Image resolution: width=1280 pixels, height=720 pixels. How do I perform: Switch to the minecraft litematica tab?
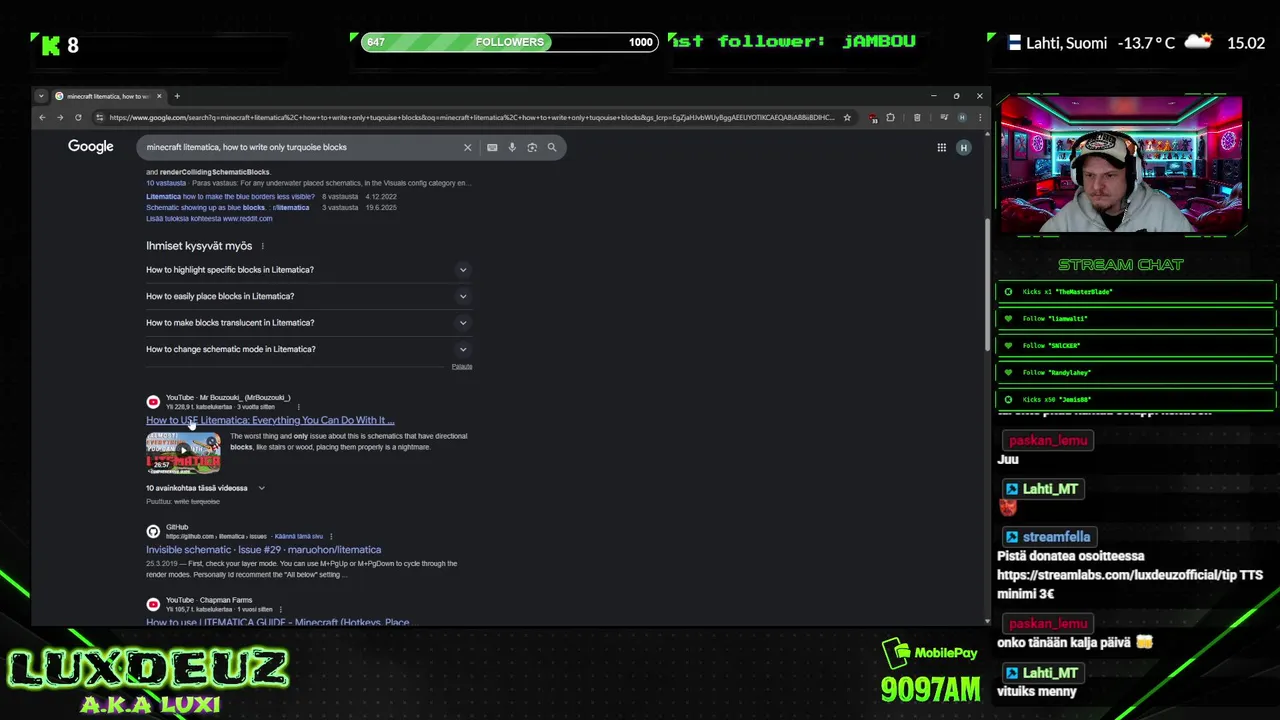107,96
